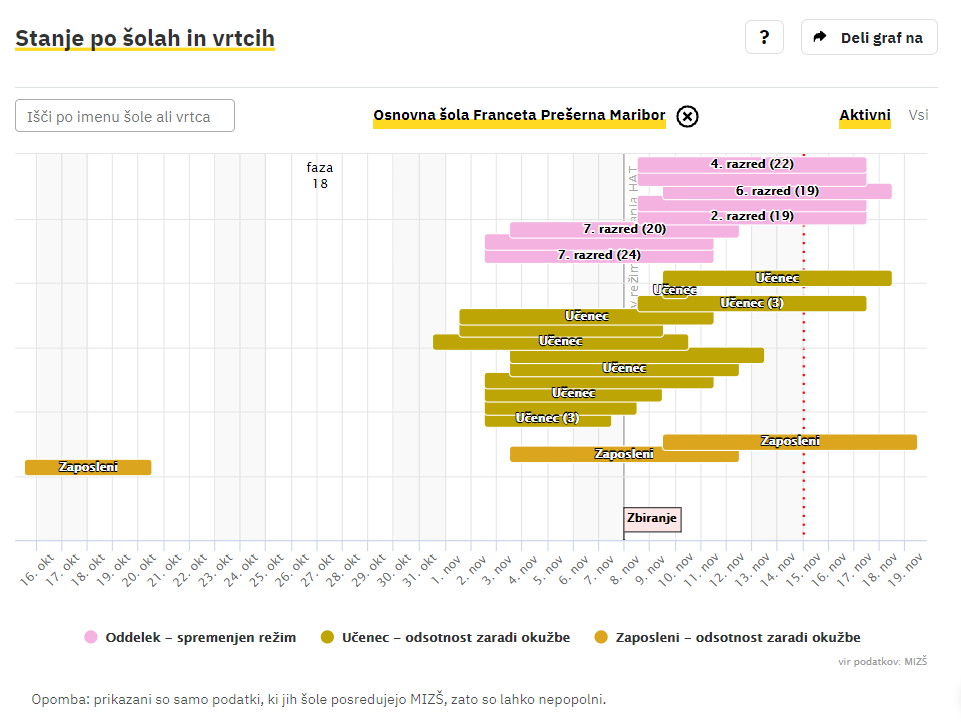961x722 pixels.
Task: Click the 7. razred (24) bar
Action: tap(599, 255)
